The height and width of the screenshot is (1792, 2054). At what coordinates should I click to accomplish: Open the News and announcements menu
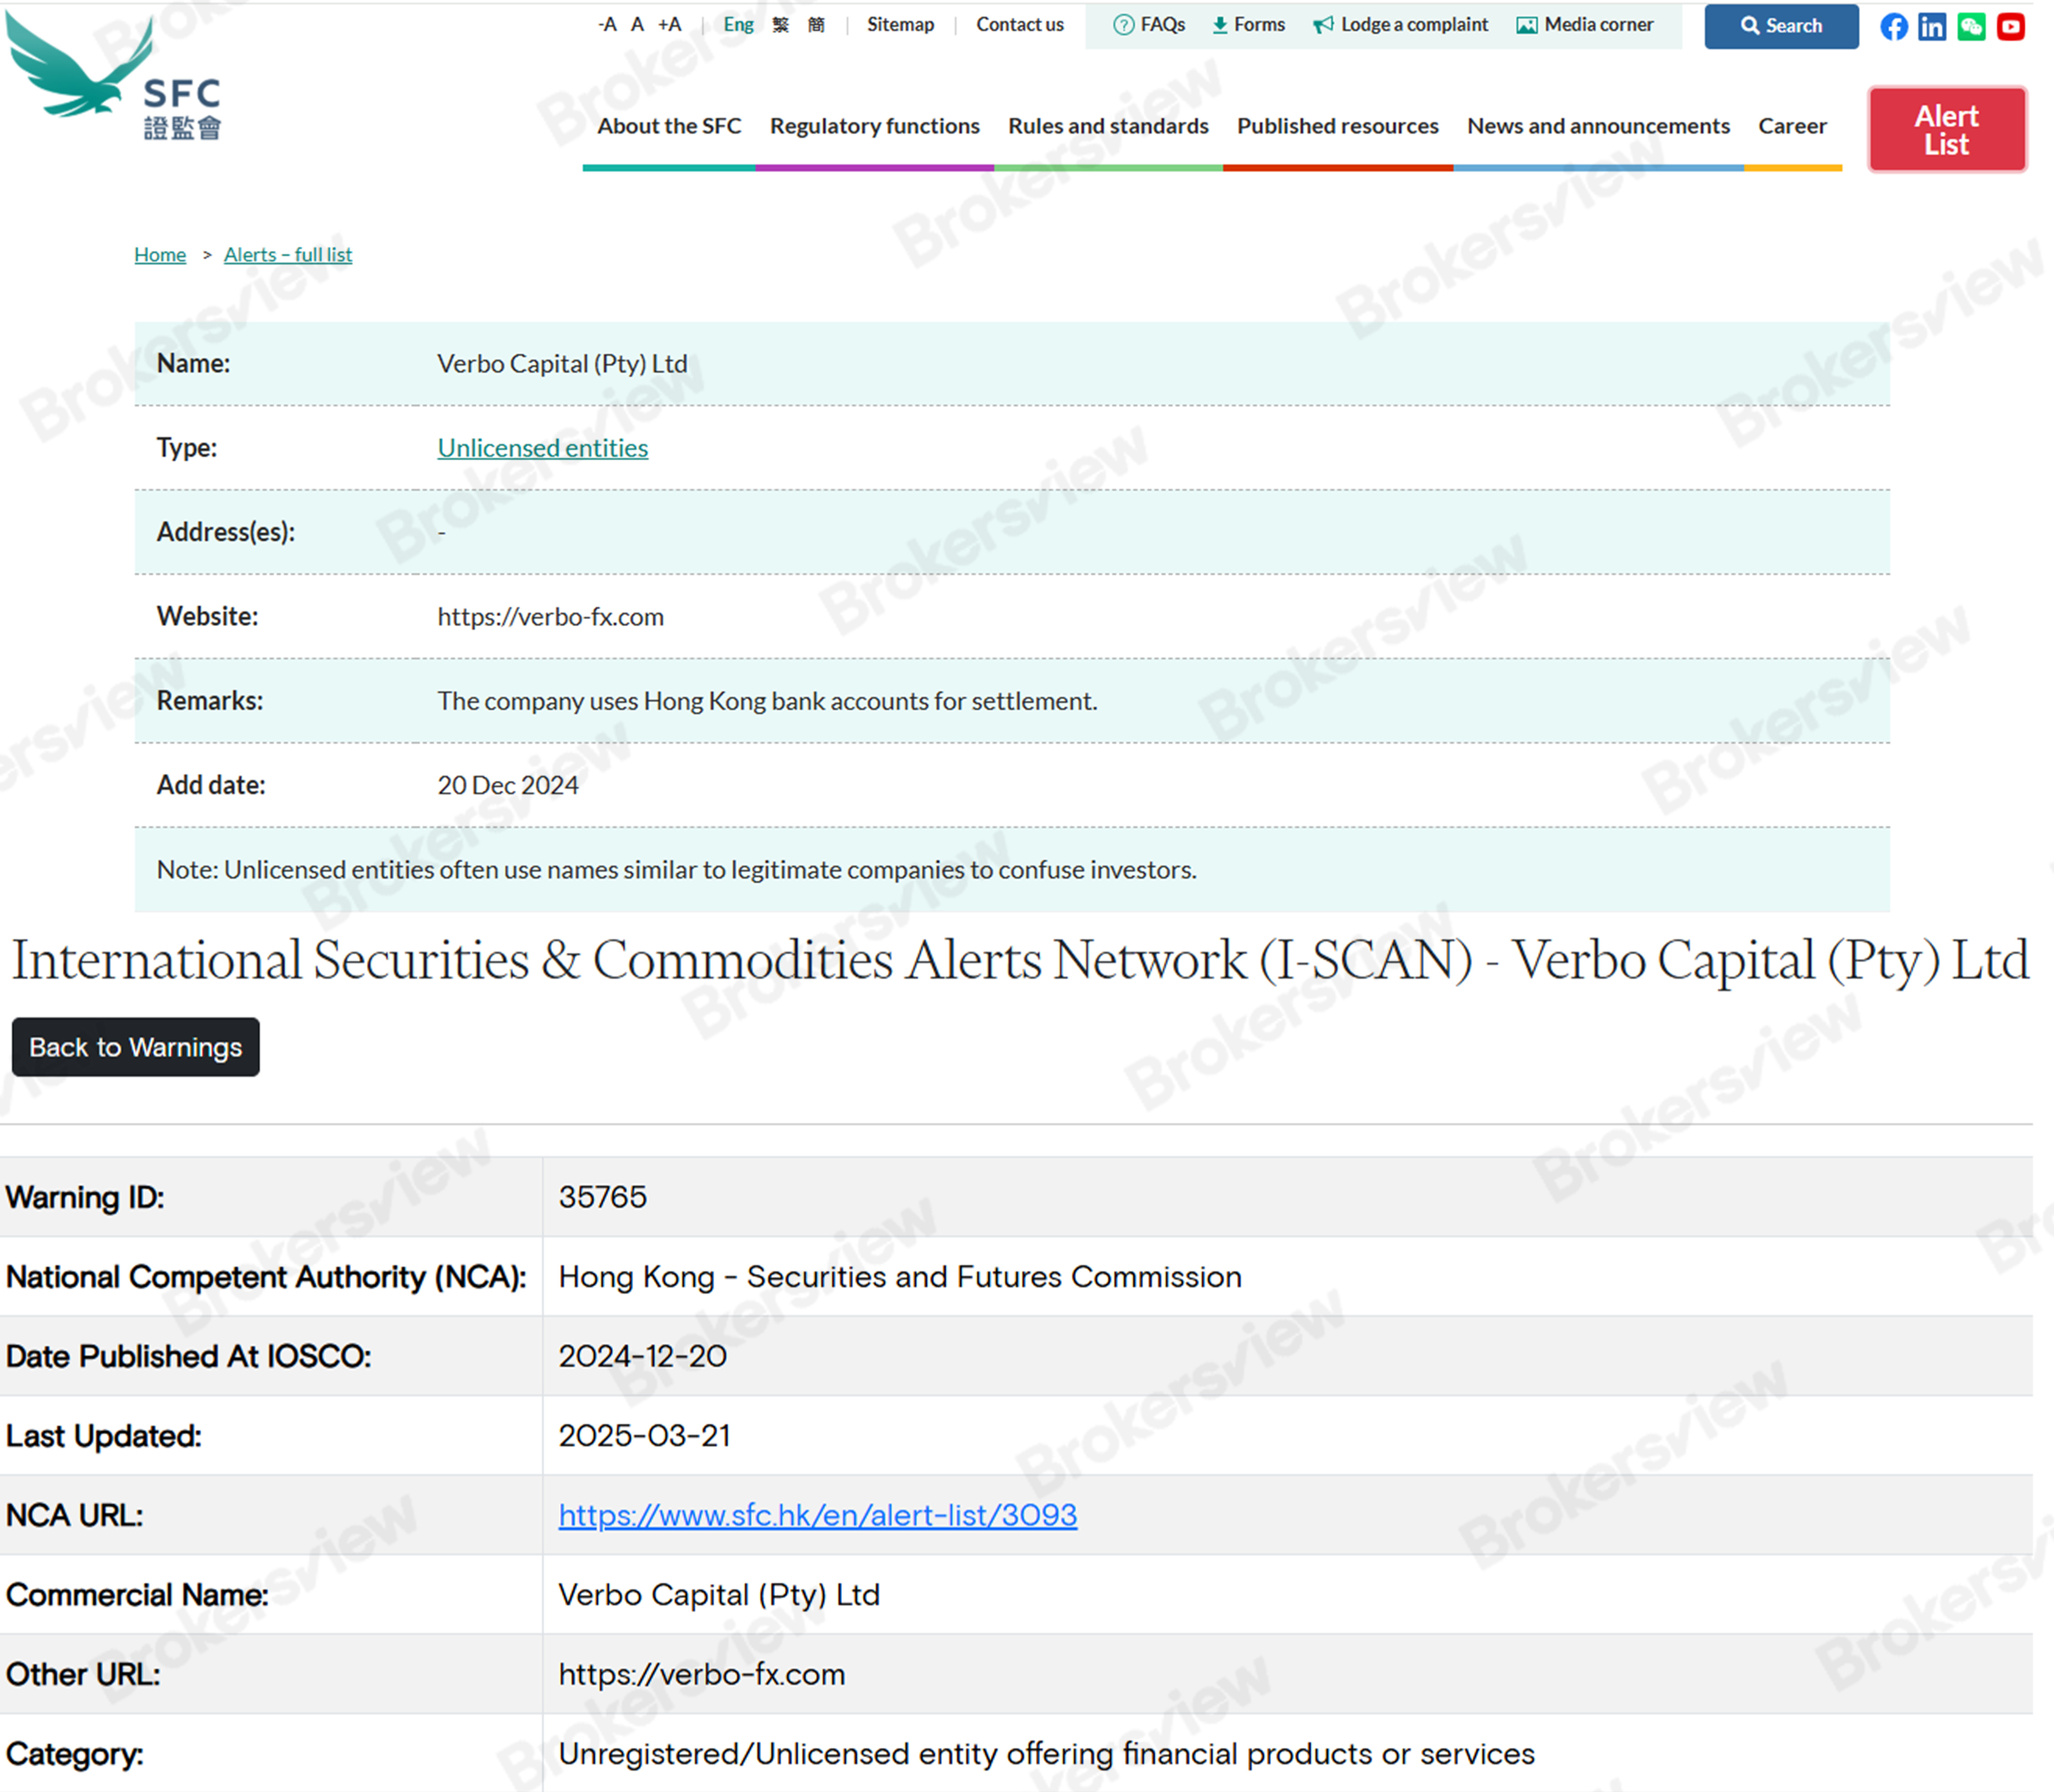tap(1598, 126)
